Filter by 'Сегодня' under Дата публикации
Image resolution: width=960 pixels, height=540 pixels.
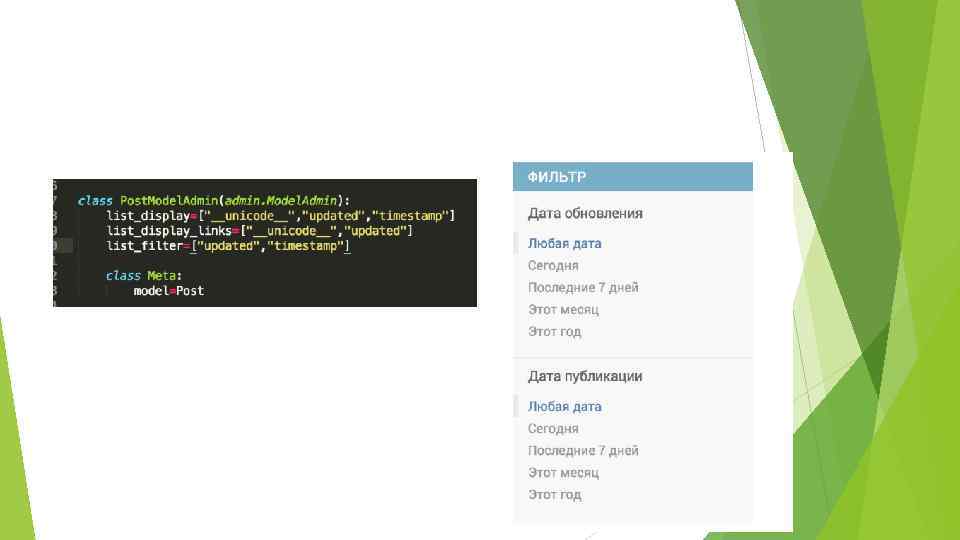[553, 429]
